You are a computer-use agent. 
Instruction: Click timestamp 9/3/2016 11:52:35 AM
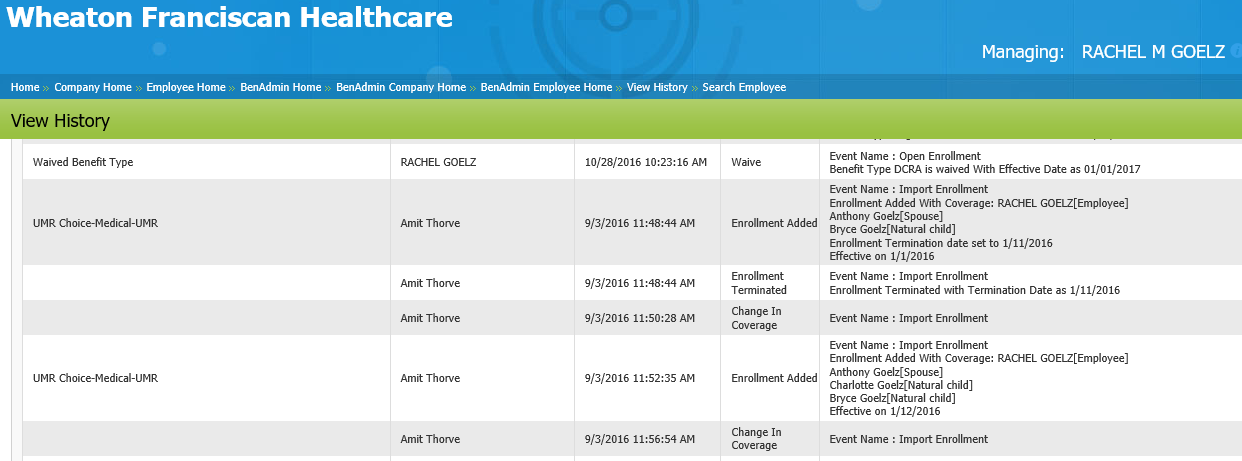(x=640, y=378)
